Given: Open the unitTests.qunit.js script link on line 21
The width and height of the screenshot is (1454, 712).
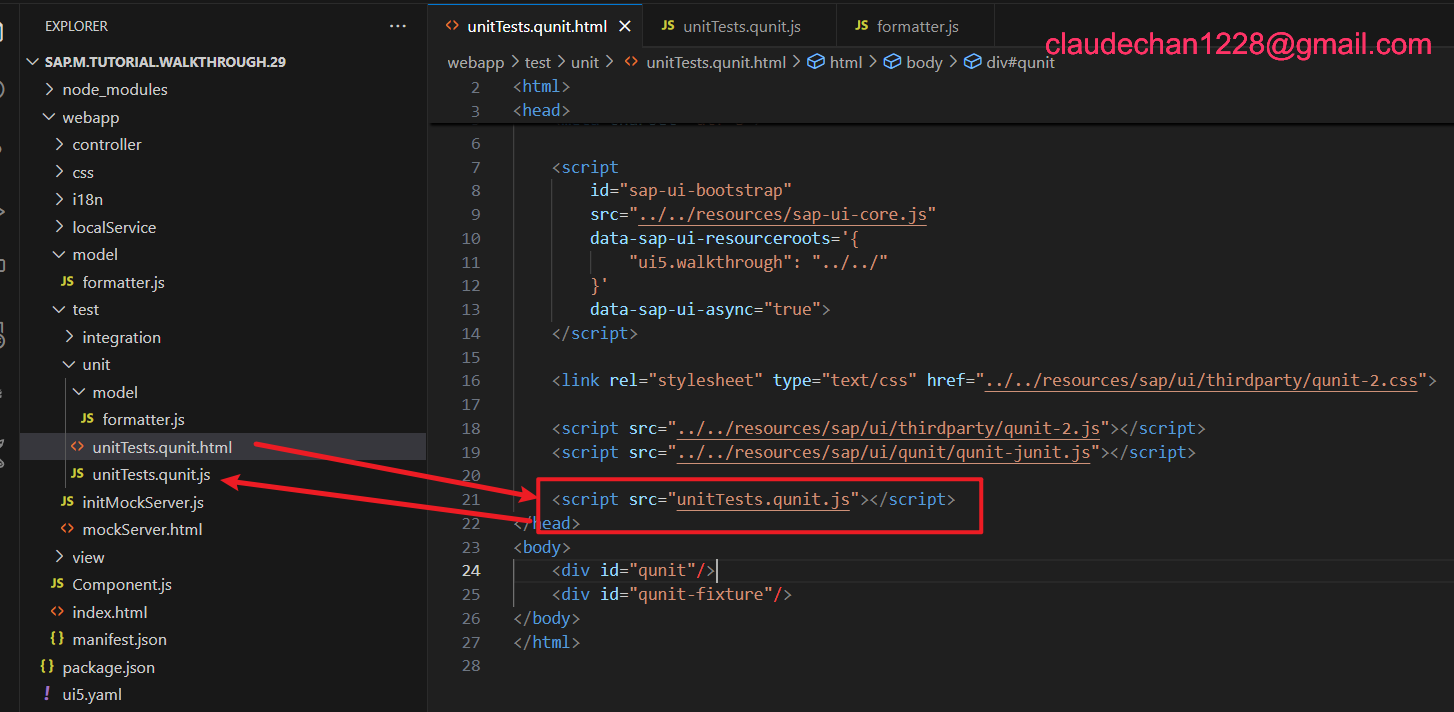Looking at the screenshot, I should pos(763,499).
